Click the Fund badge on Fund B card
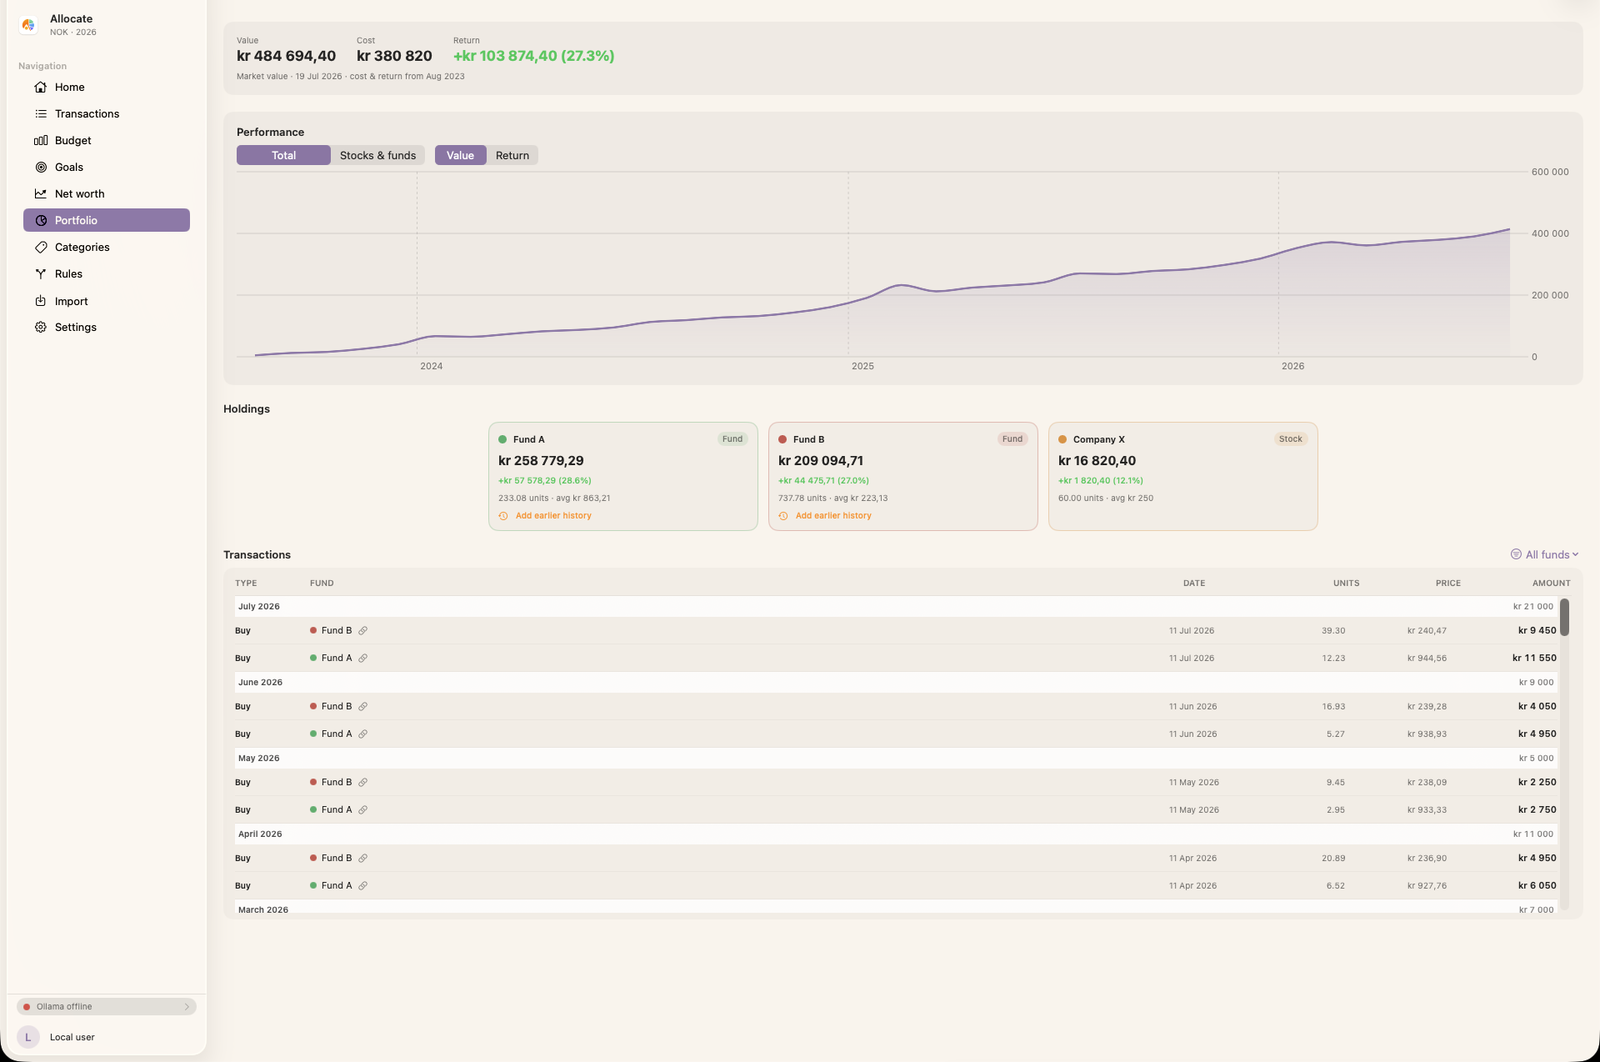The height and width of the screenshot is (1062, 1600). (x=1012, y=439)
